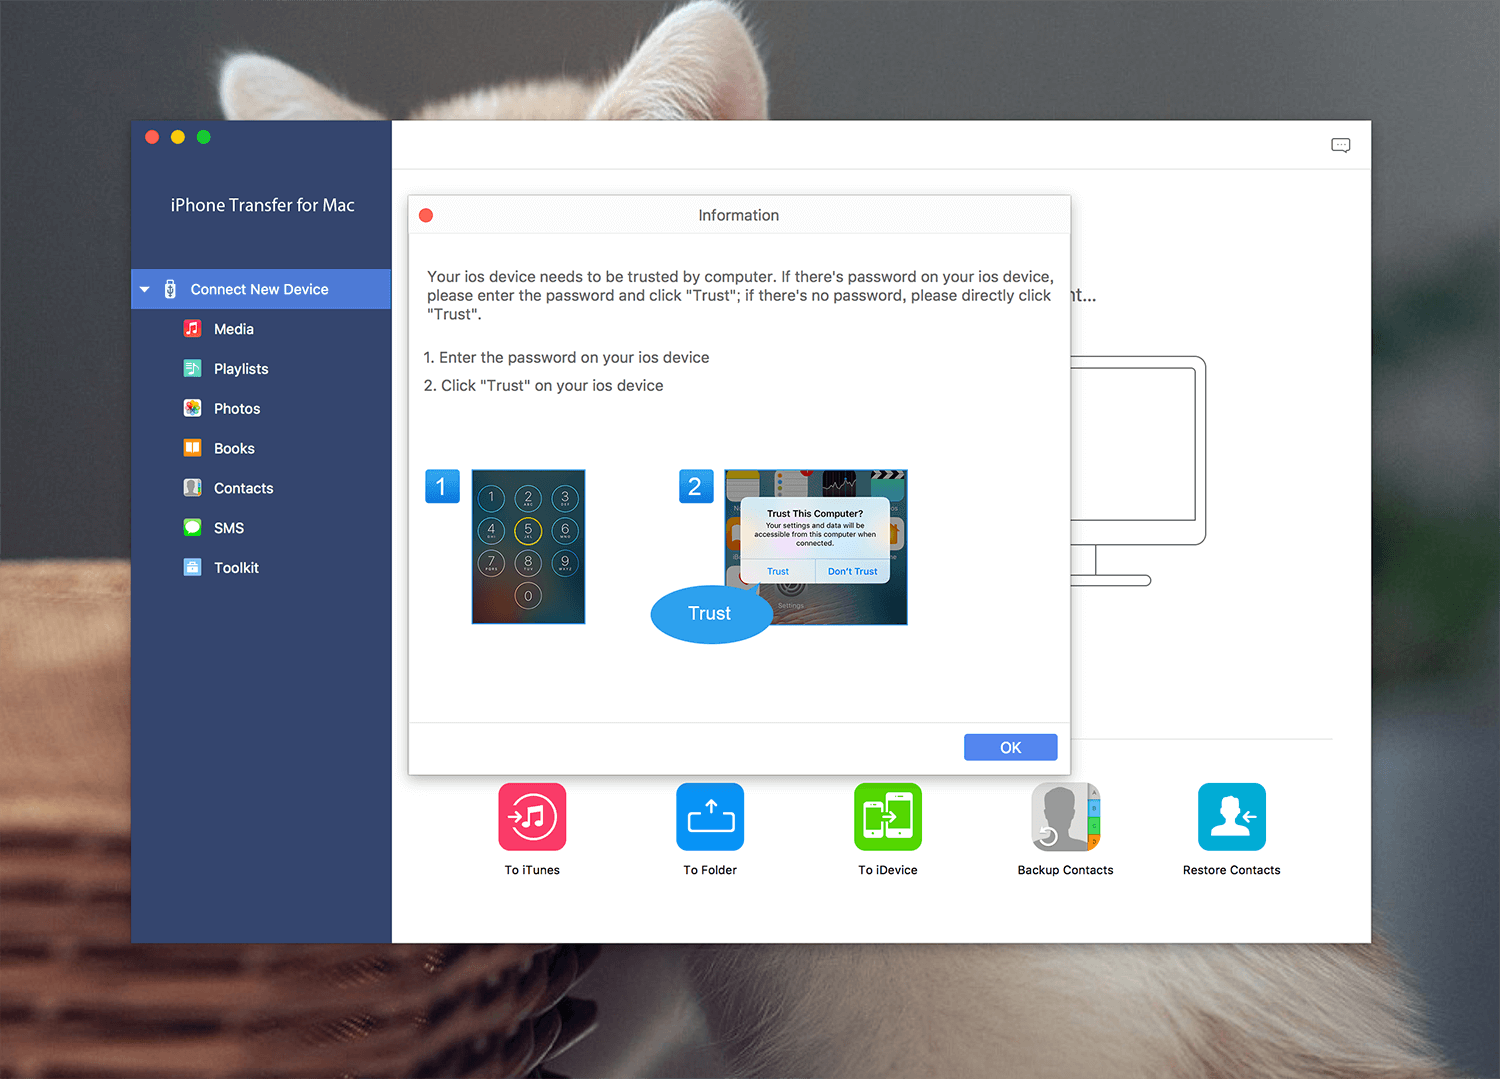The width and height of the screenshot is (1500, 1079).
Task: Open the SMS section
Action: pos(229,528)
